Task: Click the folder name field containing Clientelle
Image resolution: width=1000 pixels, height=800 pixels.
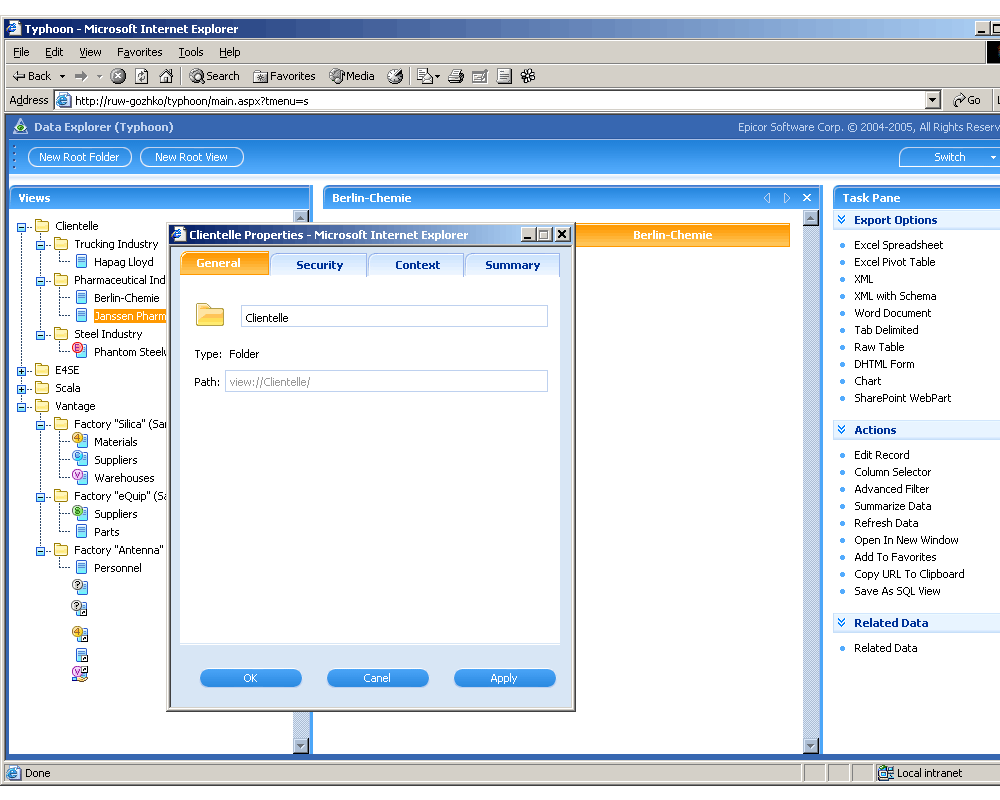Action: tap(394, 316)
